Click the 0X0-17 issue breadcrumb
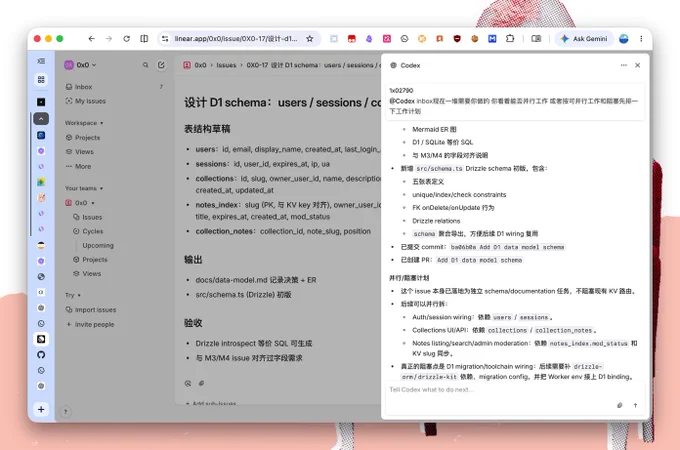 click(313, 65)
